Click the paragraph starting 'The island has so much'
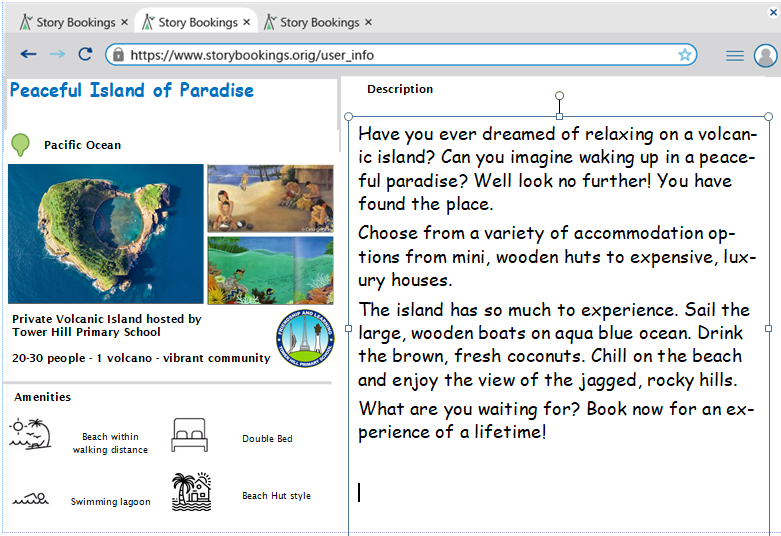 (x=554, y=345)
